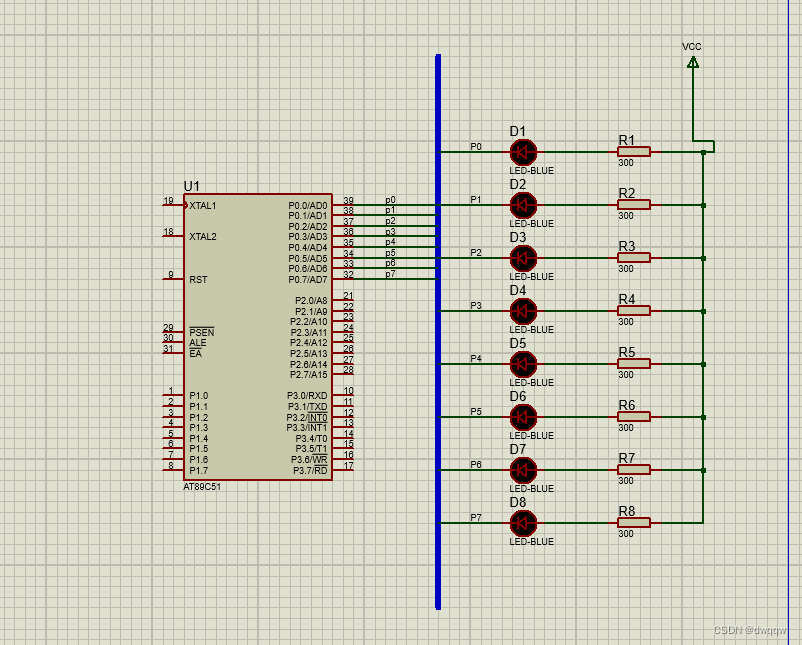
Task: Select the D7 LED symbol
Action: [x=523, y=470]
